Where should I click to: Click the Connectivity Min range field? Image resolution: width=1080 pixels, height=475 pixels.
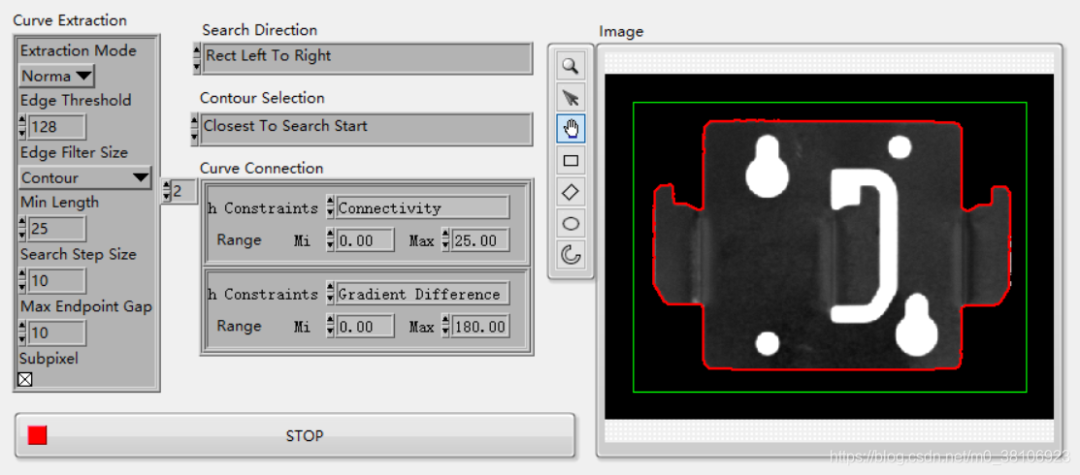coord(364,240)
